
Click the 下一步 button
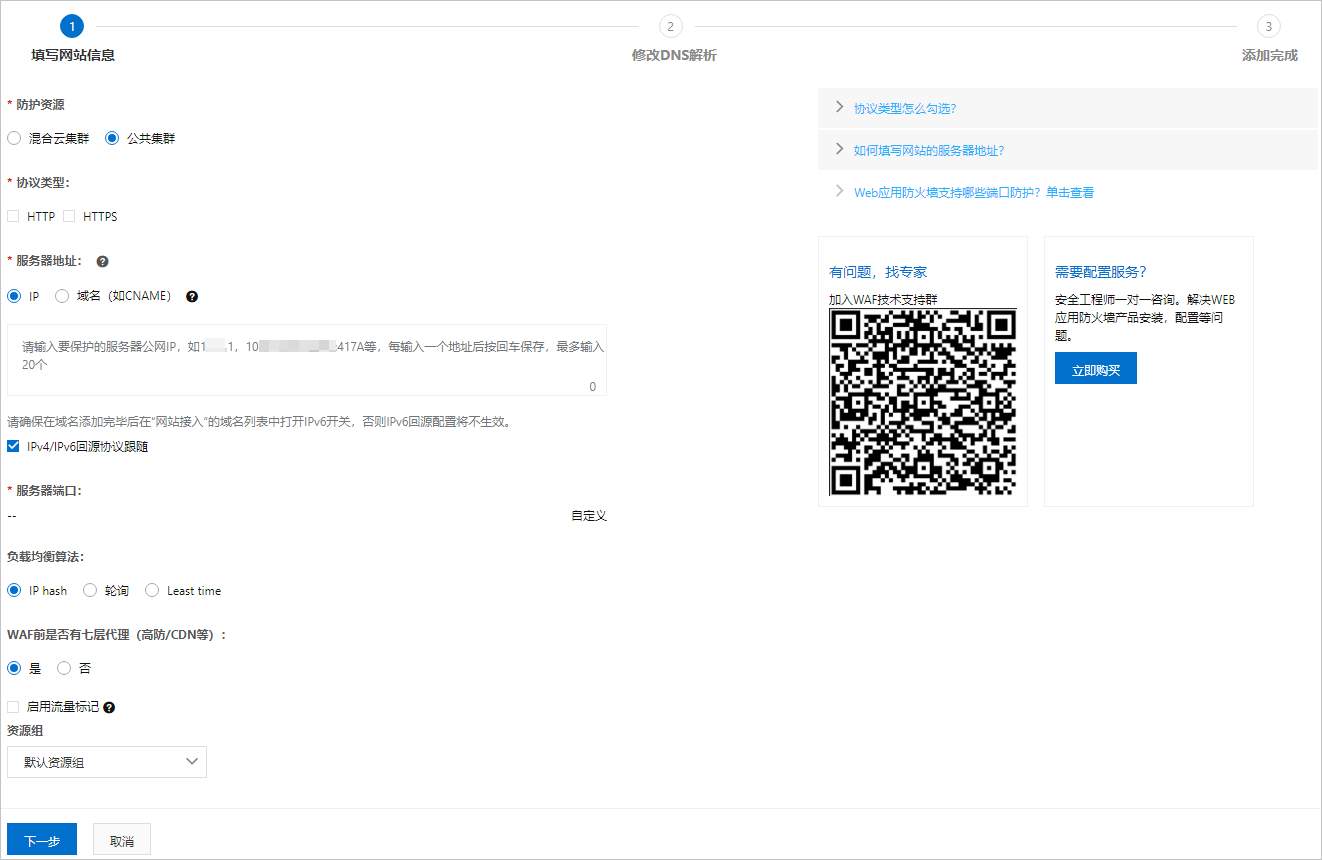coord(42,840)
